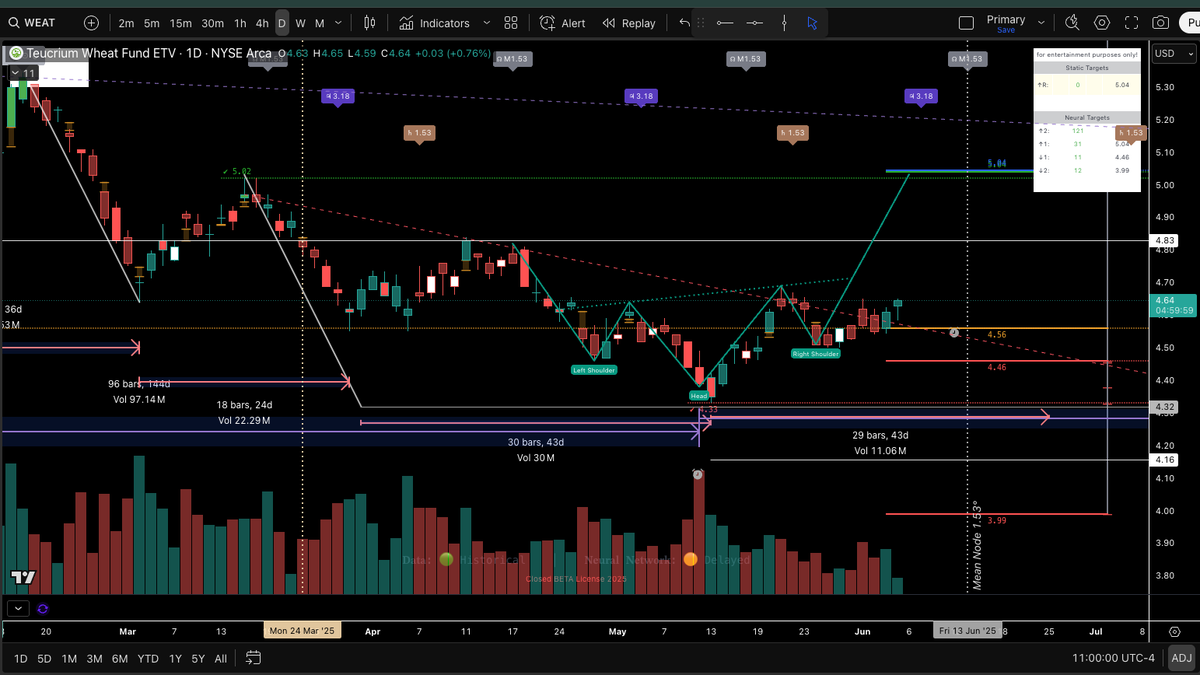1200x675 pixels.
Task: Click the 4.83 price axis label
Action: (x=1164, y=241)
